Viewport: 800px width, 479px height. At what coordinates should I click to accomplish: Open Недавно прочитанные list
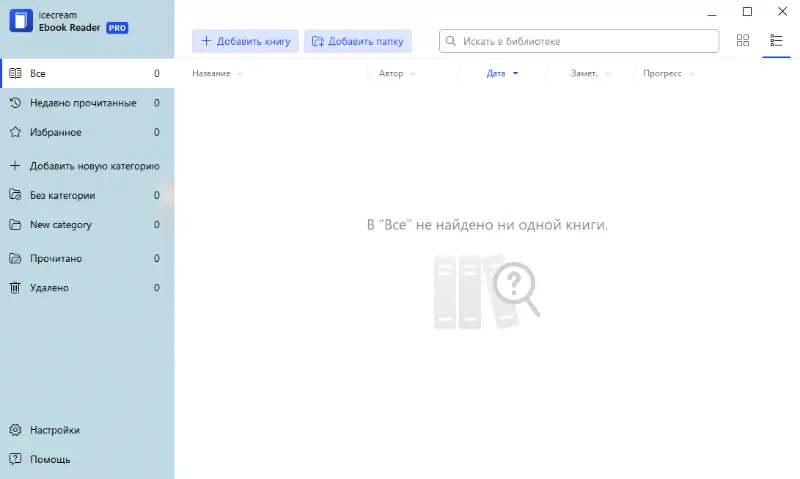tap(87, 103)
